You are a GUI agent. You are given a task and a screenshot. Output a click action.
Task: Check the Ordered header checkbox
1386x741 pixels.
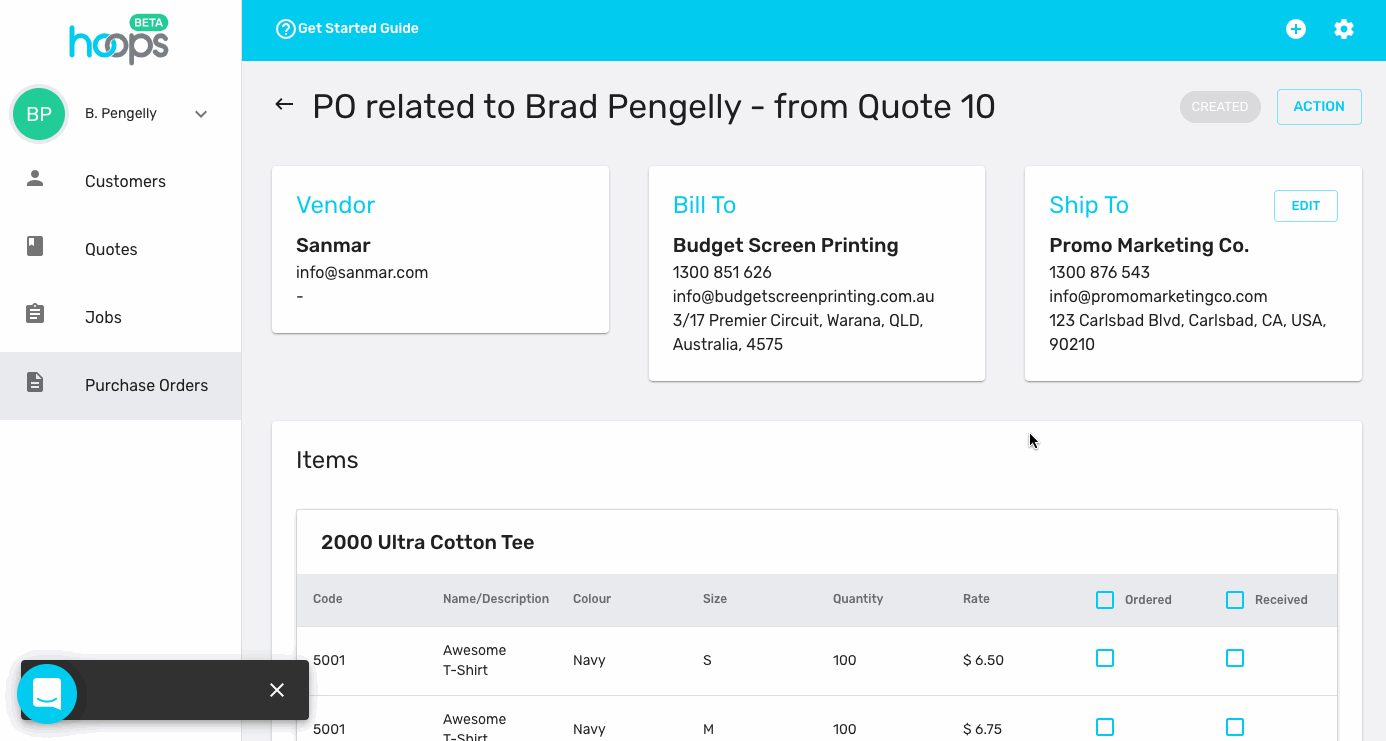click(x=1105, y=600)
